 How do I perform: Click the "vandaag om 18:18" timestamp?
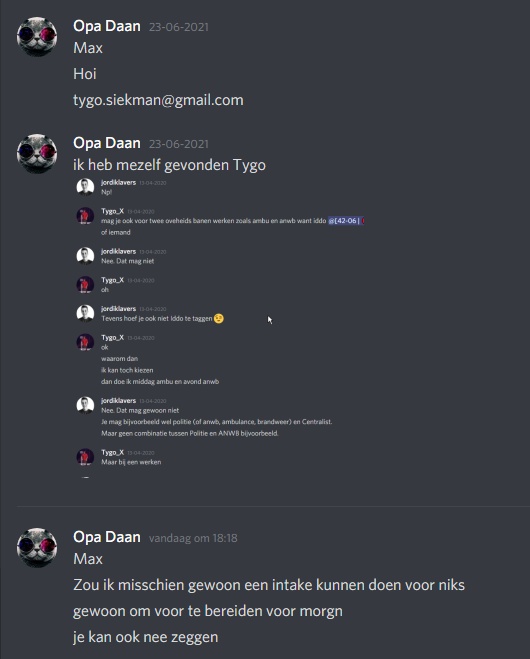(193, 538)
